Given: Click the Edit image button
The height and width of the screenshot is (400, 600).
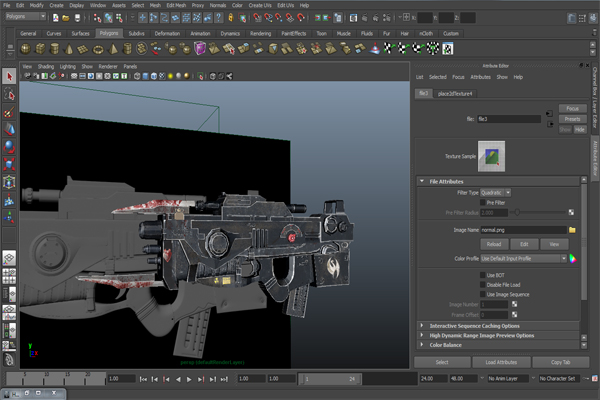Looking at the screenshot, I should tap(524, 244).
